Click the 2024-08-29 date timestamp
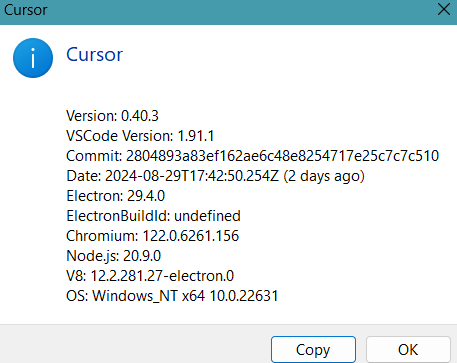The height and width of the screenshot is (363, 457). (x=192, y=176)
